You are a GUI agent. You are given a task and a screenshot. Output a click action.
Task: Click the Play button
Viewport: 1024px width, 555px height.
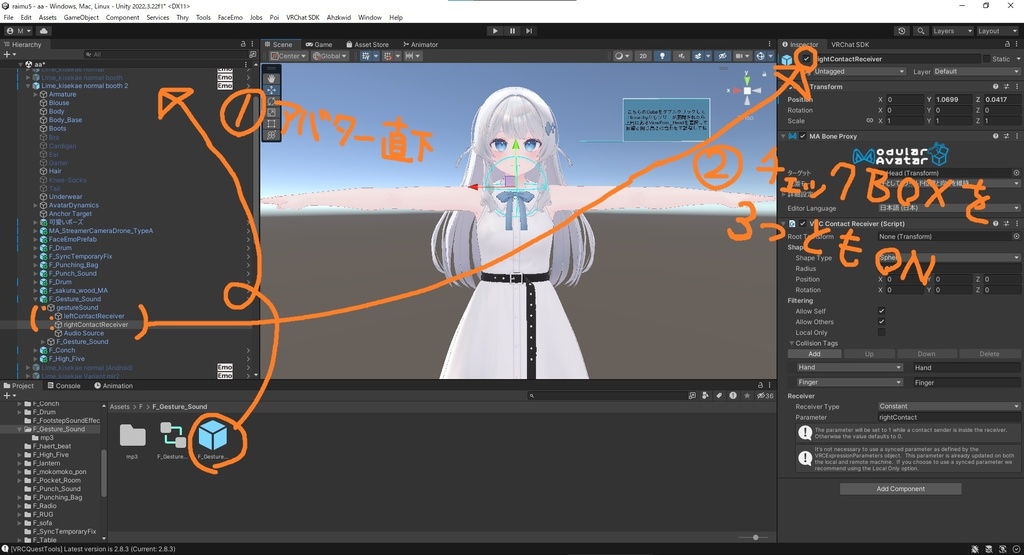pos(495,31)
